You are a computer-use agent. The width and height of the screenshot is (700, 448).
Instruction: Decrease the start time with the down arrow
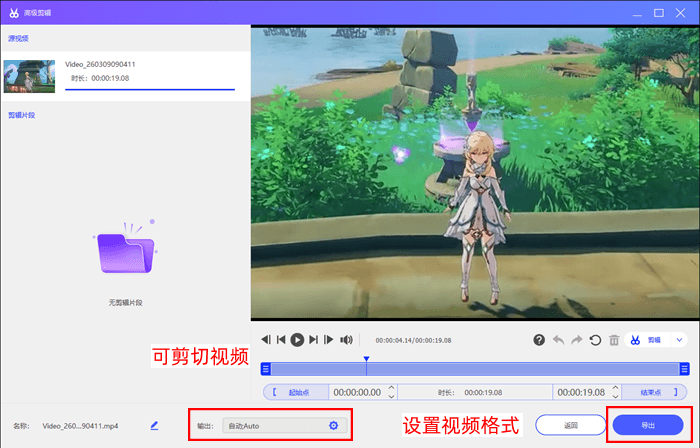pyautogui.click(x=392, y=396)
